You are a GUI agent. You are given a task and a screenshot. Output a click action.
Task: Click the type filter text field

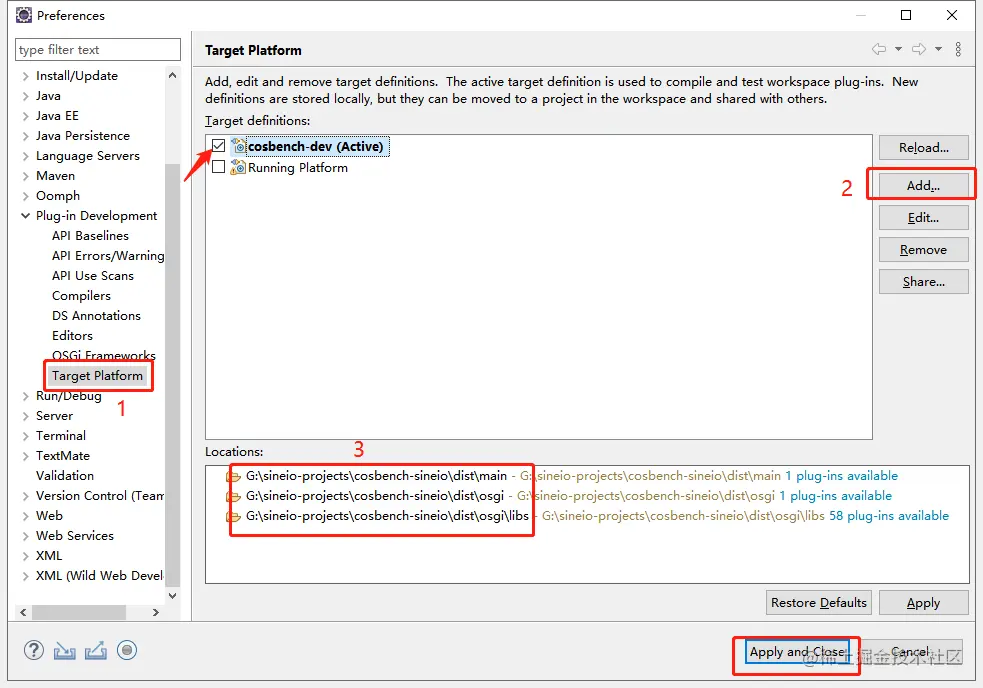[98, 50]
